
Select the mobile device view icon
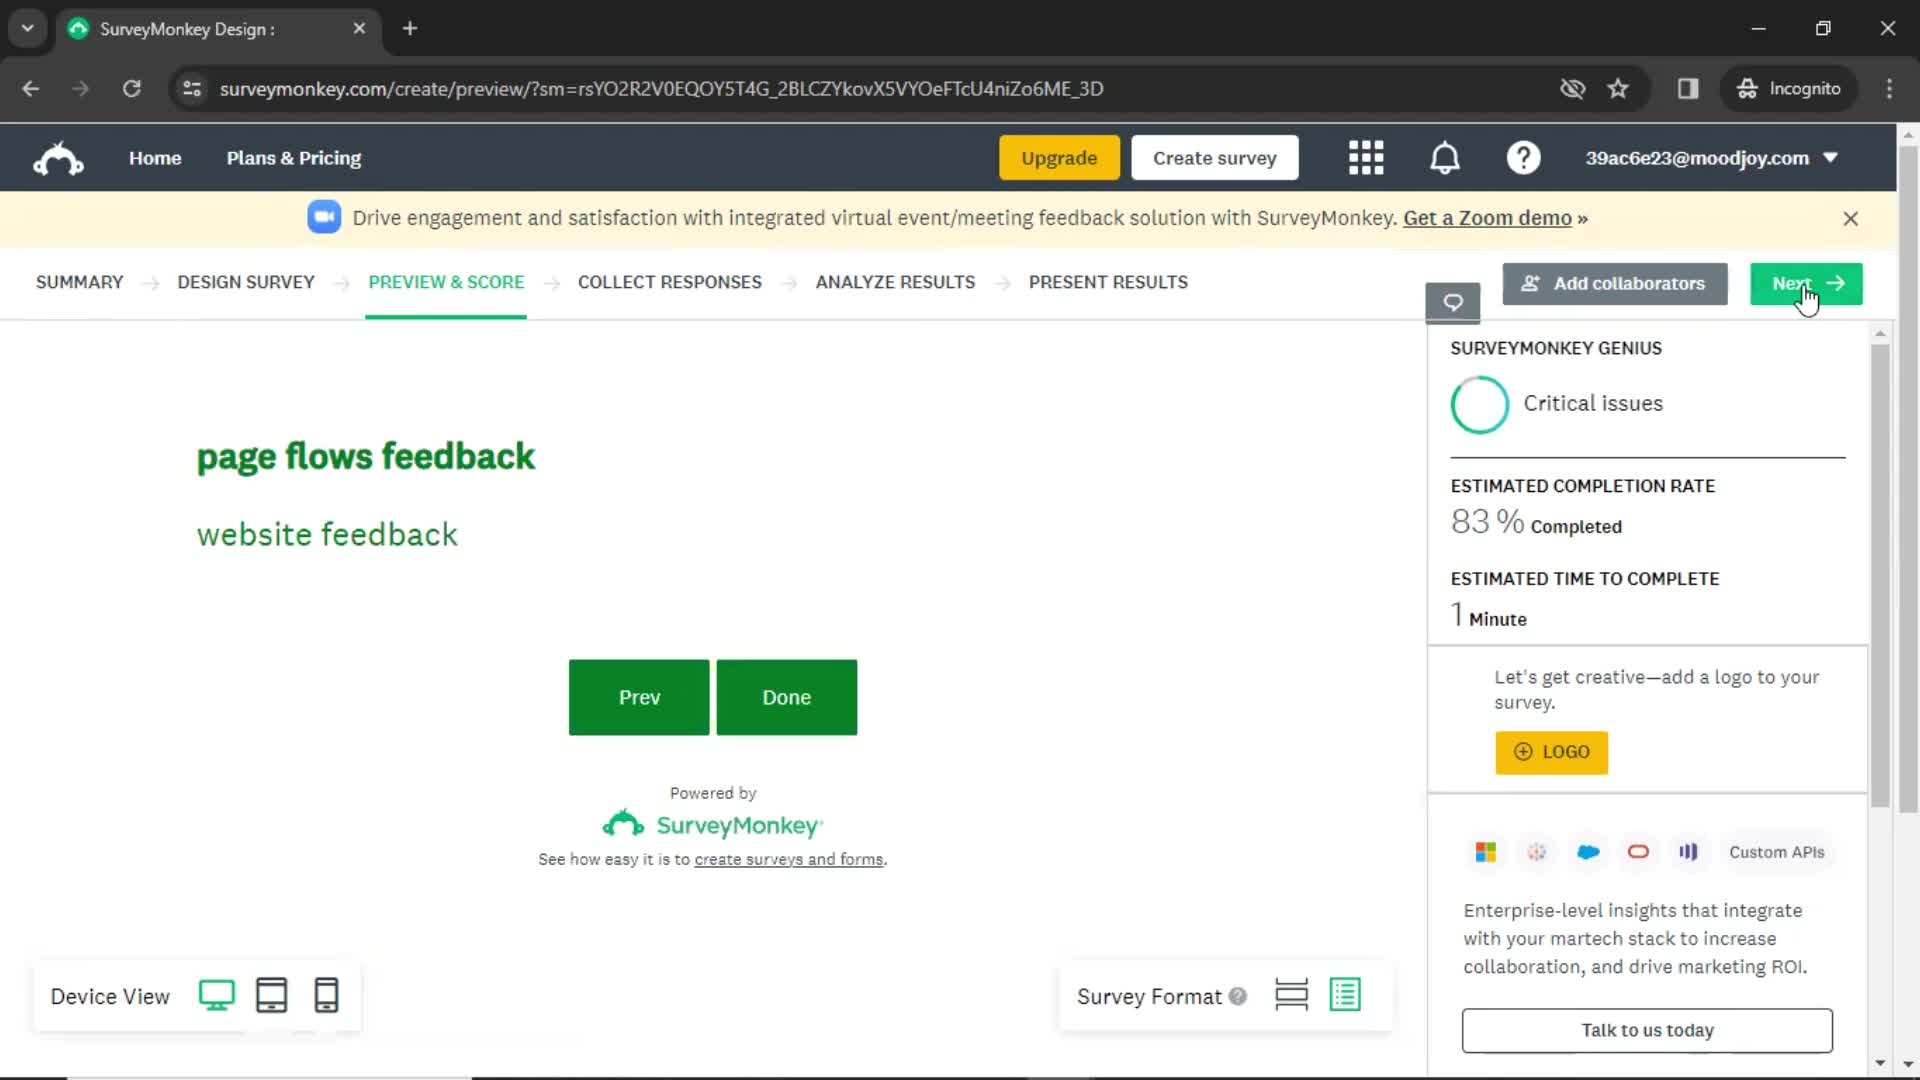click(x=326, y=996)
